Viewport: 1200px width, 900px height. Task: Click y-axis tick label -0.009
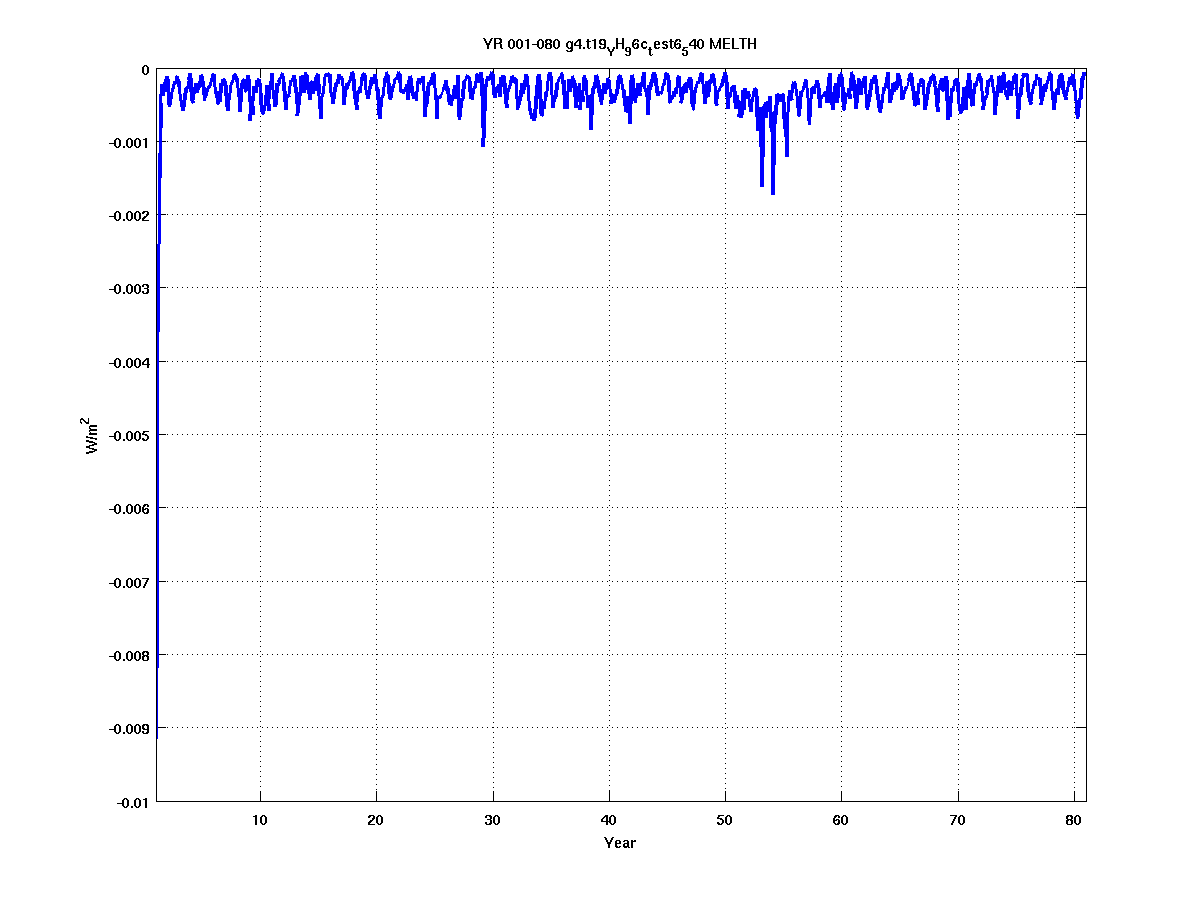[130, 728]
